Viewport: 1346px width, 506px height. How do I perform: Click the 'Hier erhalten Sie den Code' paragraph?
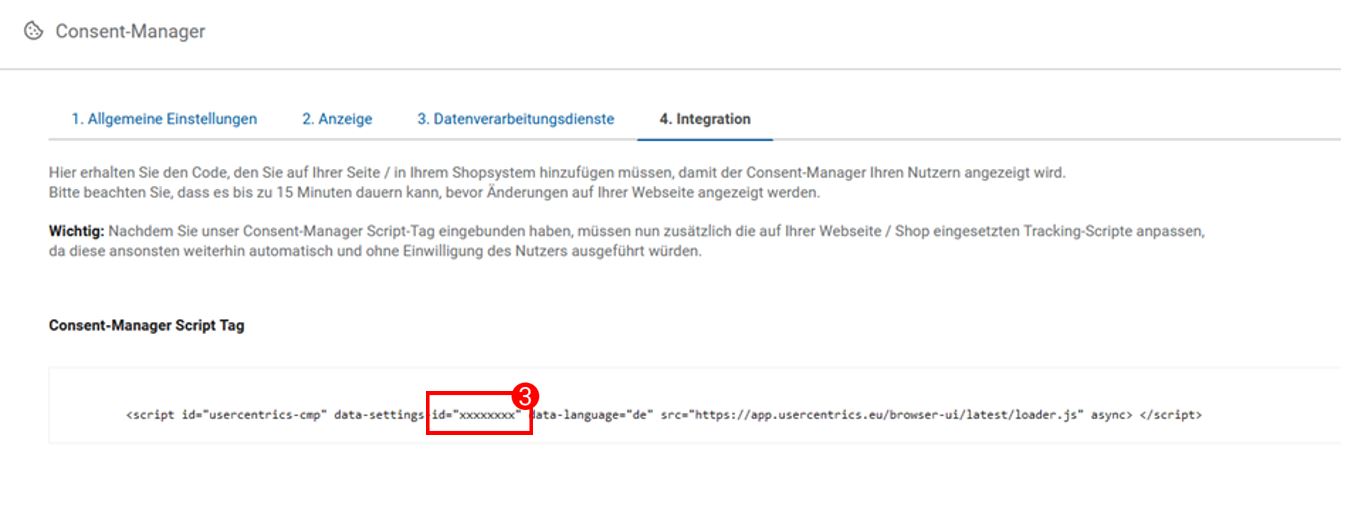(x=557, y=173)
